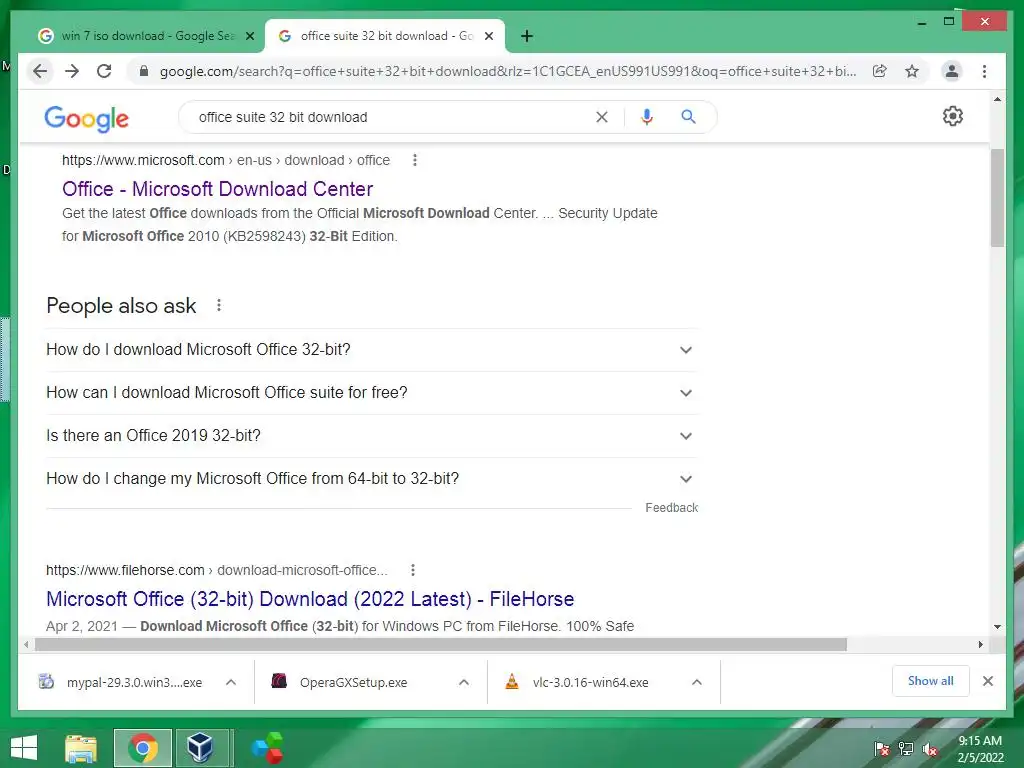1024x768 pixels.
Task: Open Office - Microsoft Download Center link
Action: click(x=217, y=189)
